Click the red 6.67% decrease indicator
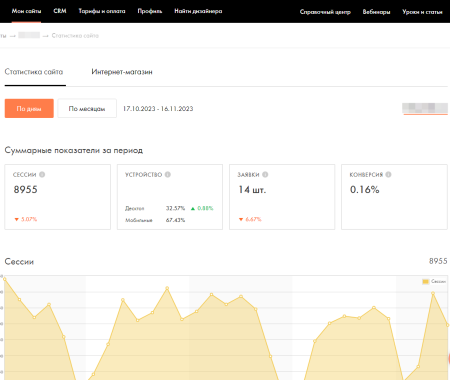The image size is (450, 380). tap(250, 219)
